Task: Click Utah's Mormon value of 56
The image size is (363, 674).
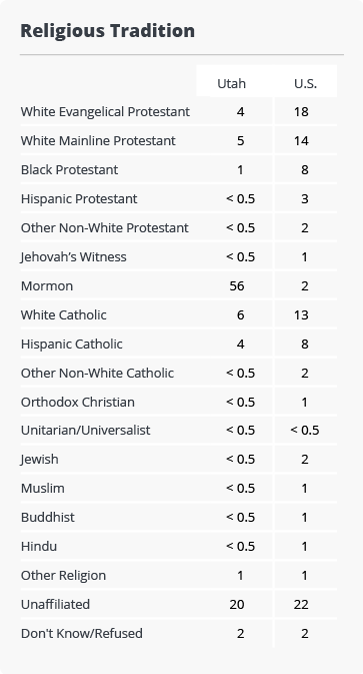Action: tap(237, 286)
